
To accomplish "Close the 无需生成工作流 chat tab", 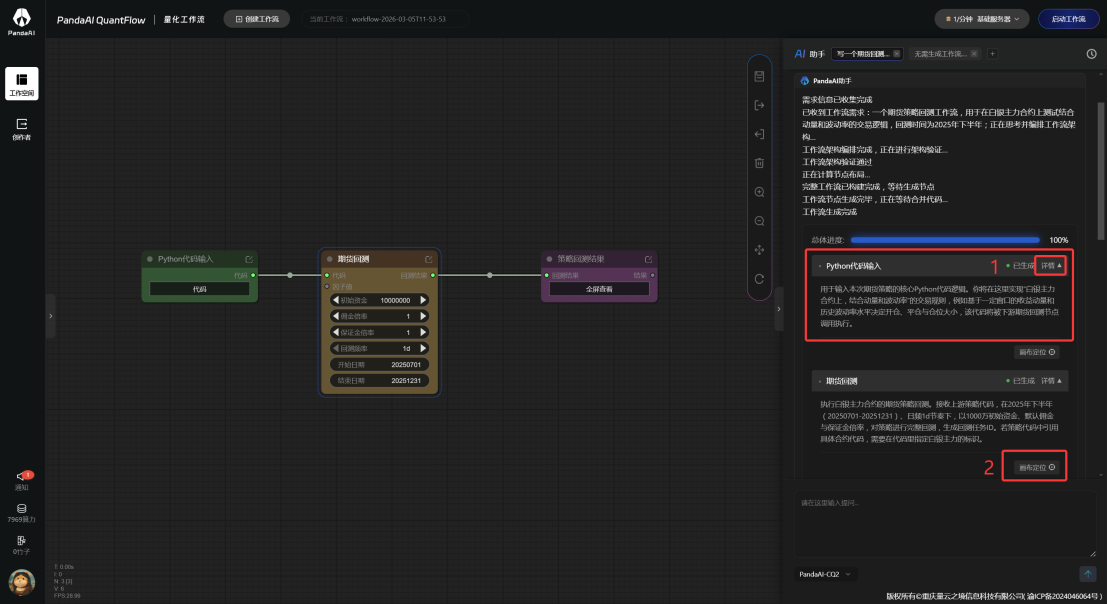I will coord(974,54).
